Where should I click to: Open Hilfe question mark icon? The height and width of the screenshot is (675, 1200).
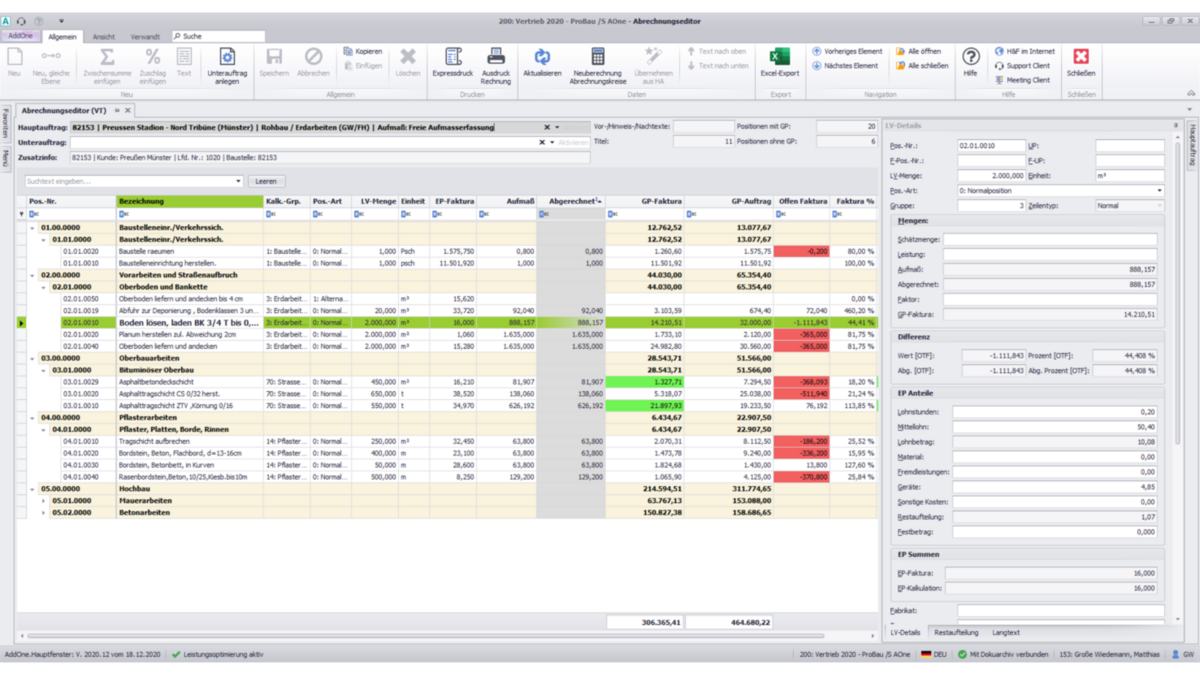coord(971,58)
